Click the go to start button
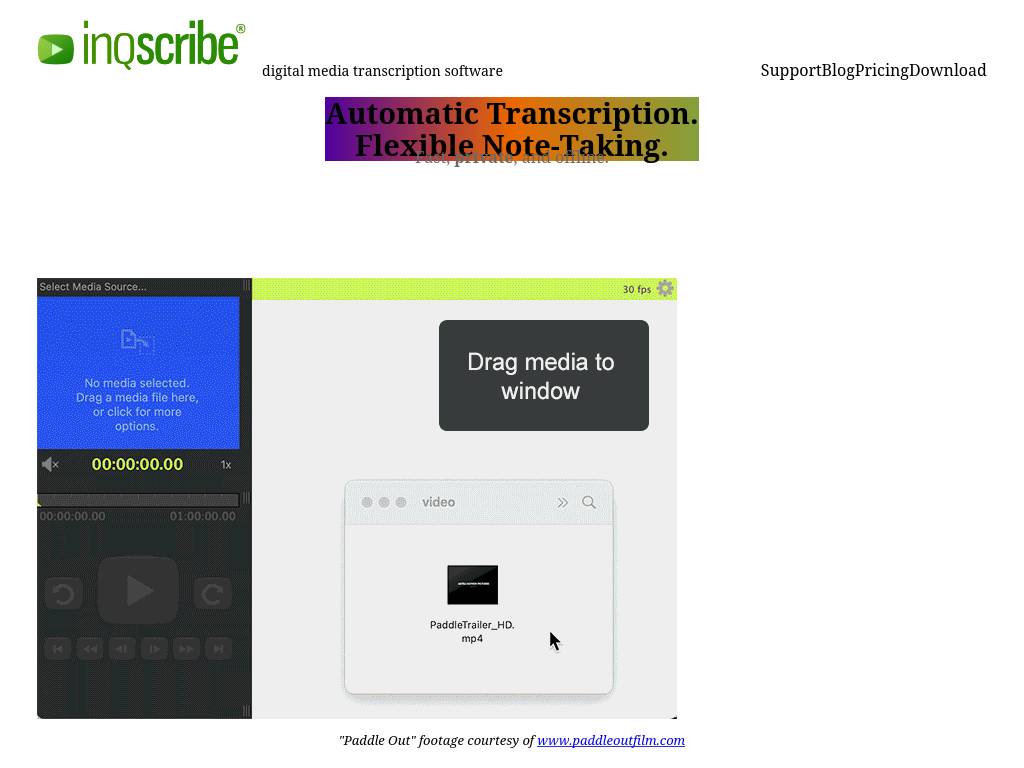1024x768 pixels. [x=58, y=648]
